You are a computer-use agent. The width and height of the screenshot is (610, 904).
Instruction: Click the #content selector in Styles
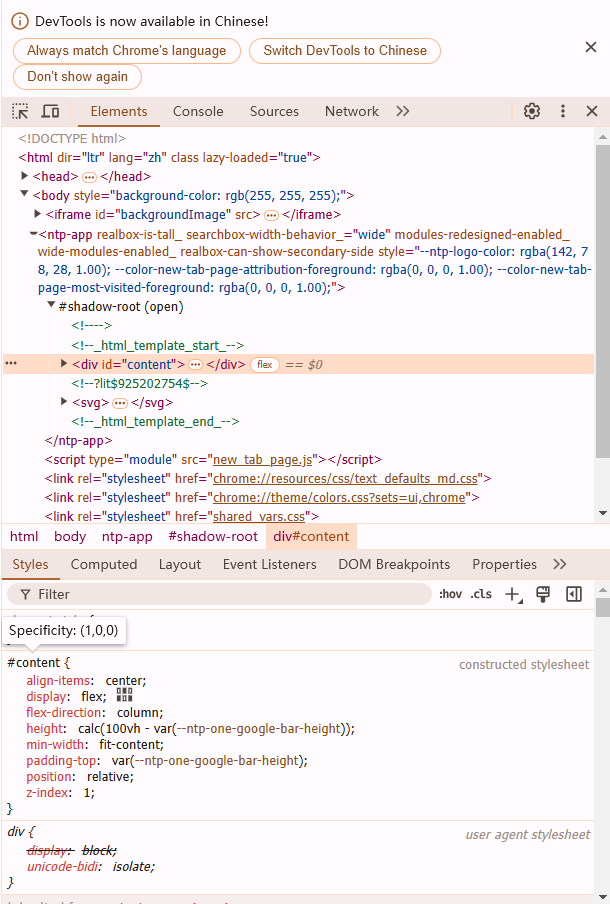pos(33,662)
